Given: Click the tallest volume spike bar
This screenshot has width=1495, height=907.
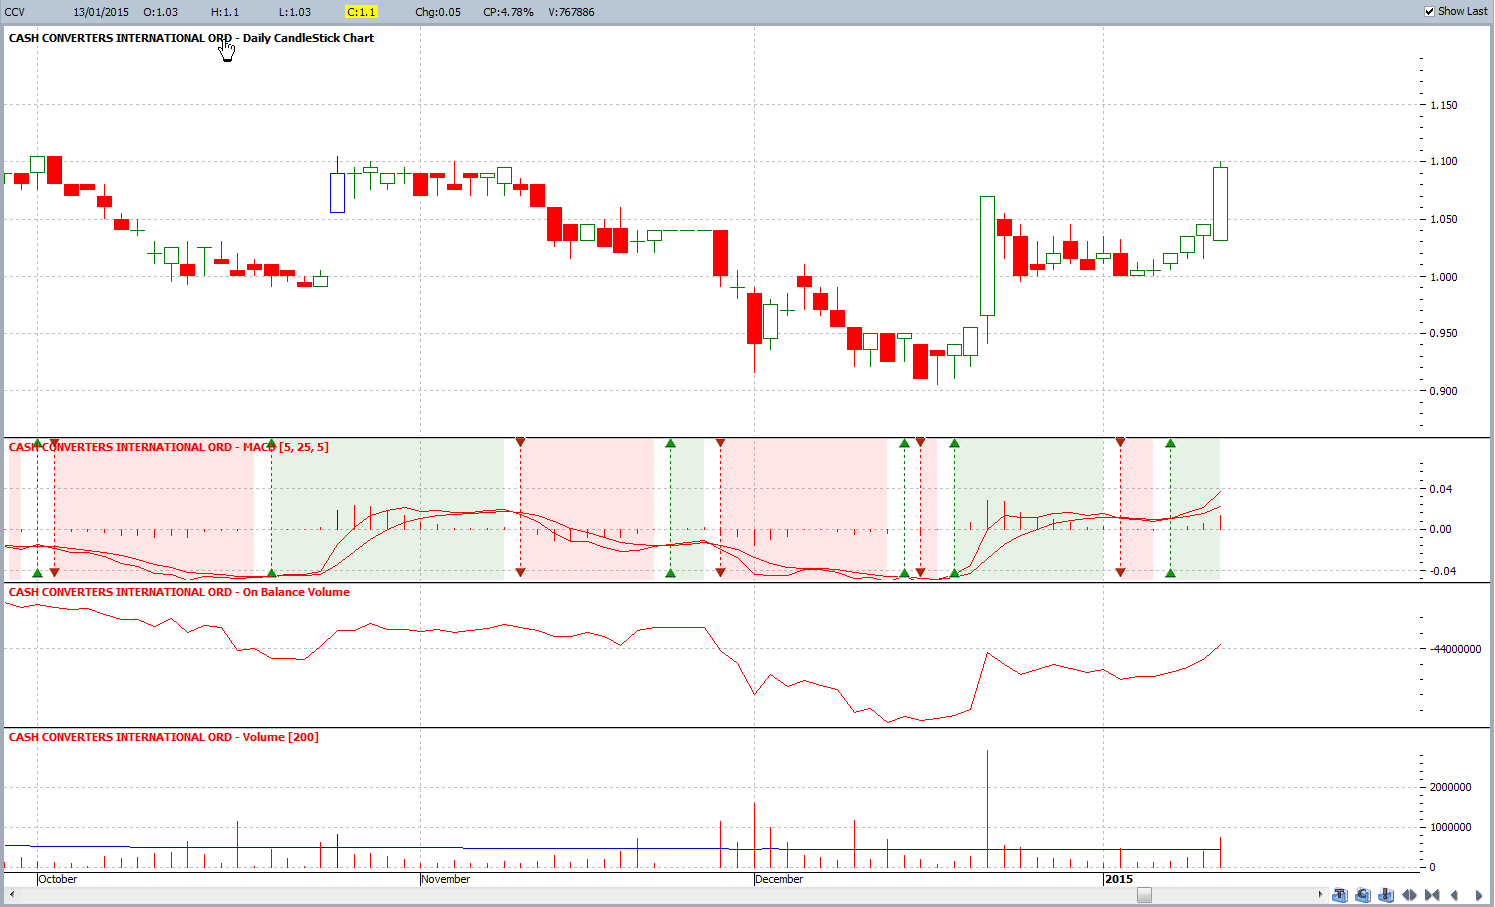Looking at the screenshot, I should point(987,808).
